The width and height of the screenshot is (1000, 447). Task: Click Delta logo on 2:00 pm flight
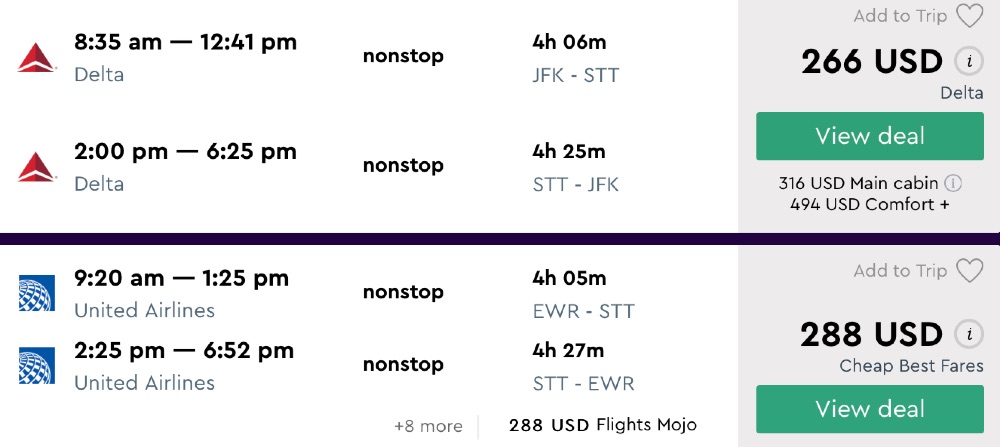coord(36,167)
